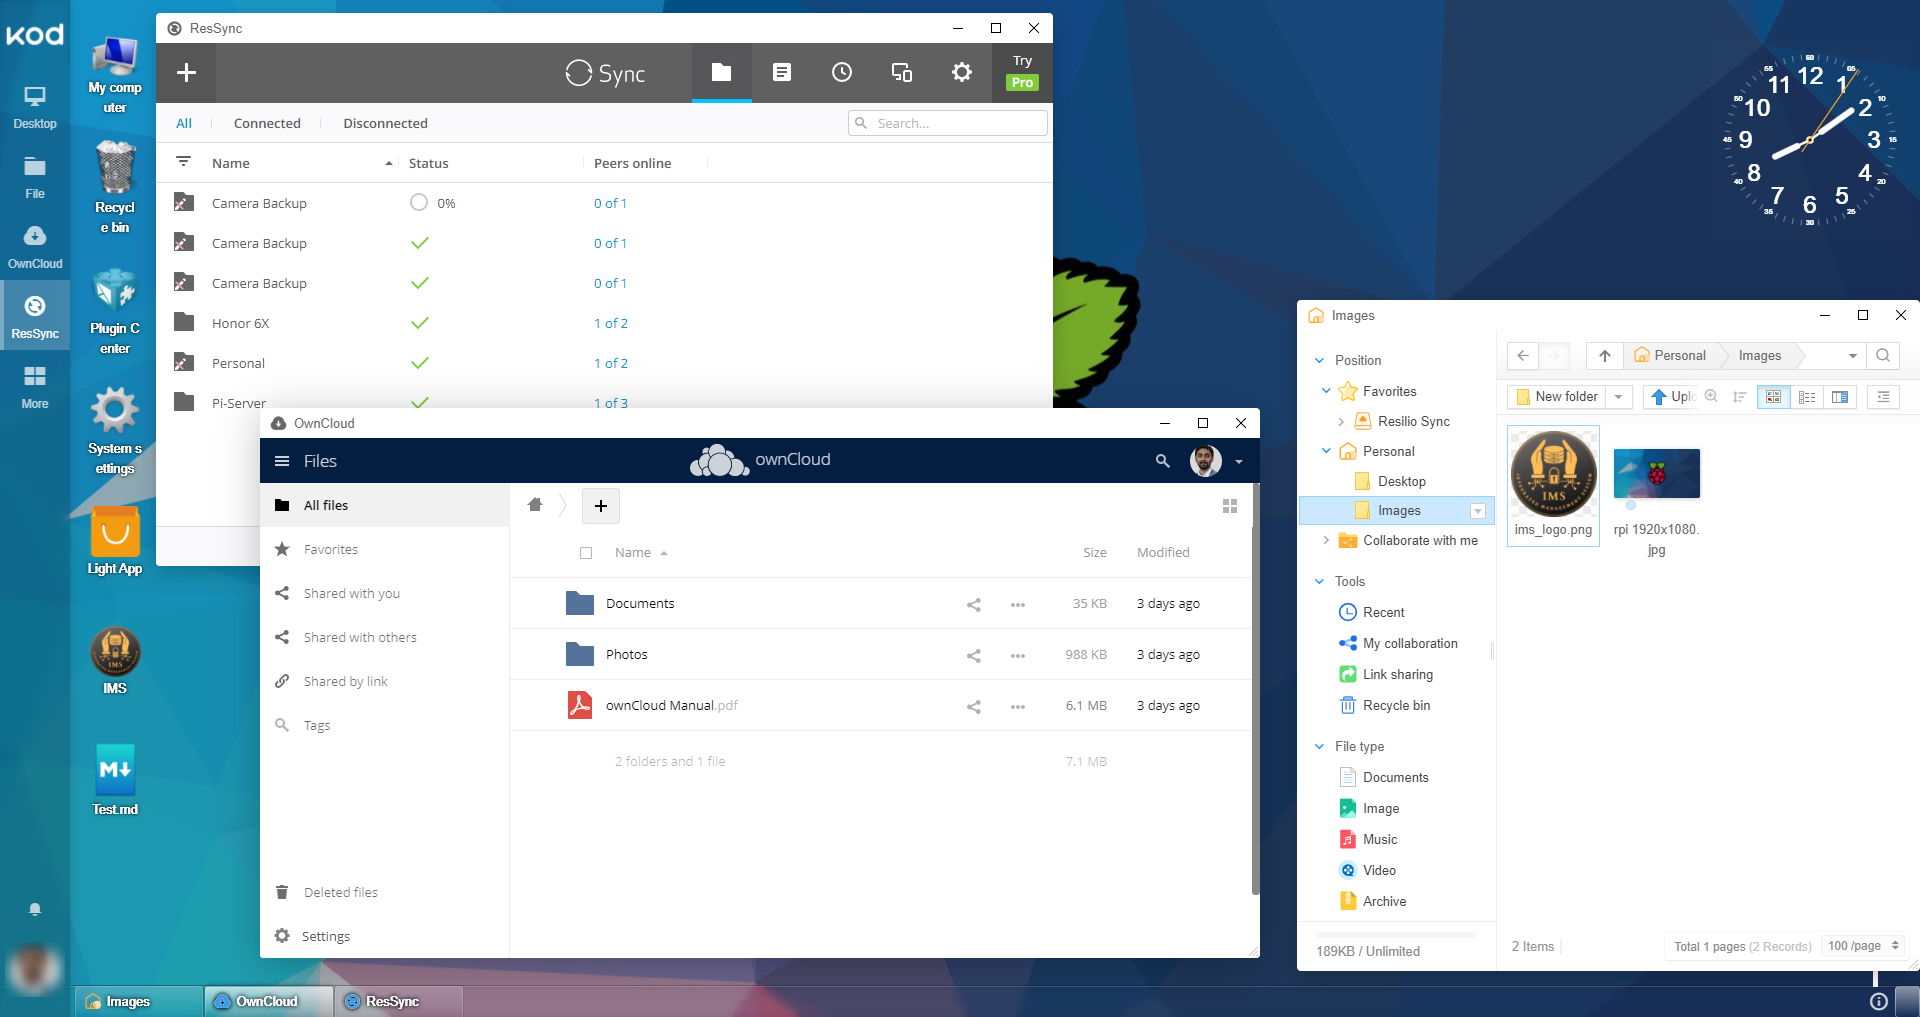The height and width of the screenshot is (1017, 1920).
Task: Go up one folder level in Images window
Action: (1604, 355)
